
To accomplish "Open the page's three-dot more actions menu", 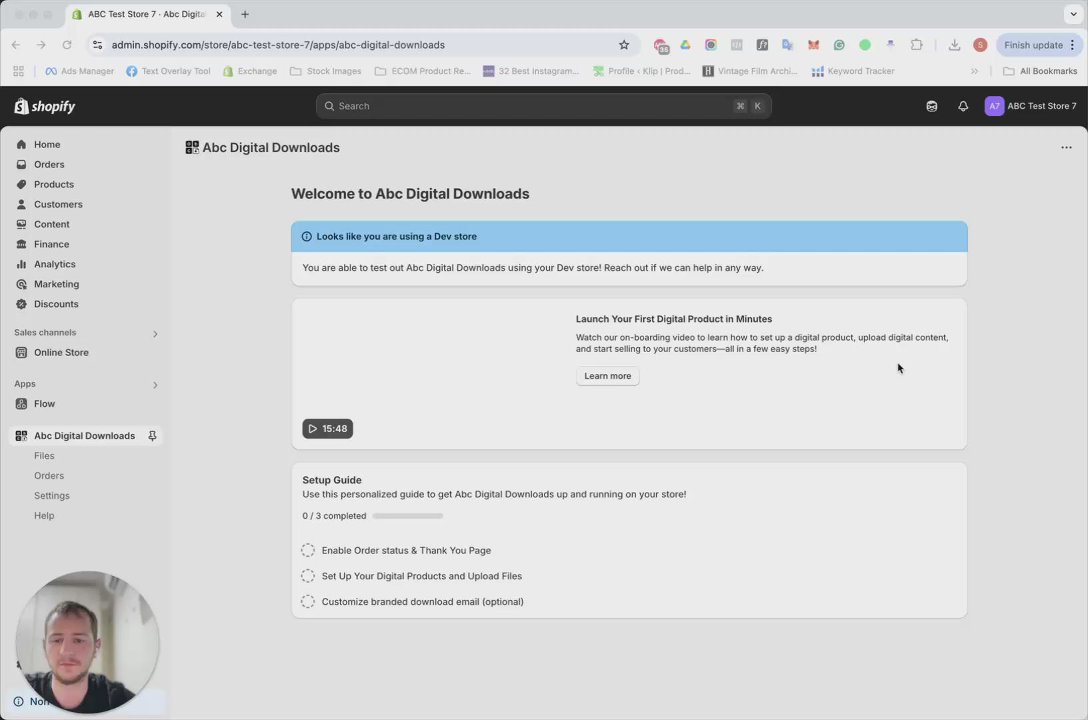I will [x=1066, y=148].
